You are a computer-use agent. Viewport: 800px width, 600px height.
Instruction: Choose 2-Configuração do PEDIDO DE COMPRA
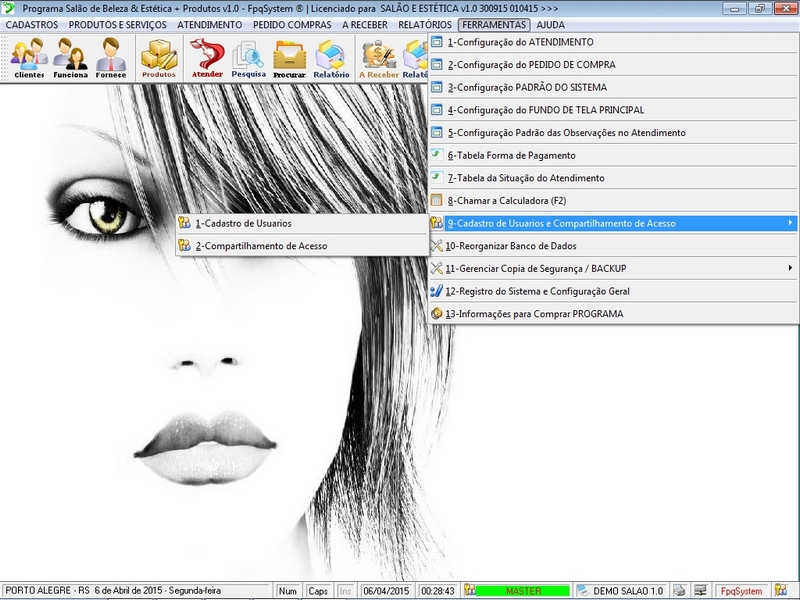(x=613, y=65)
